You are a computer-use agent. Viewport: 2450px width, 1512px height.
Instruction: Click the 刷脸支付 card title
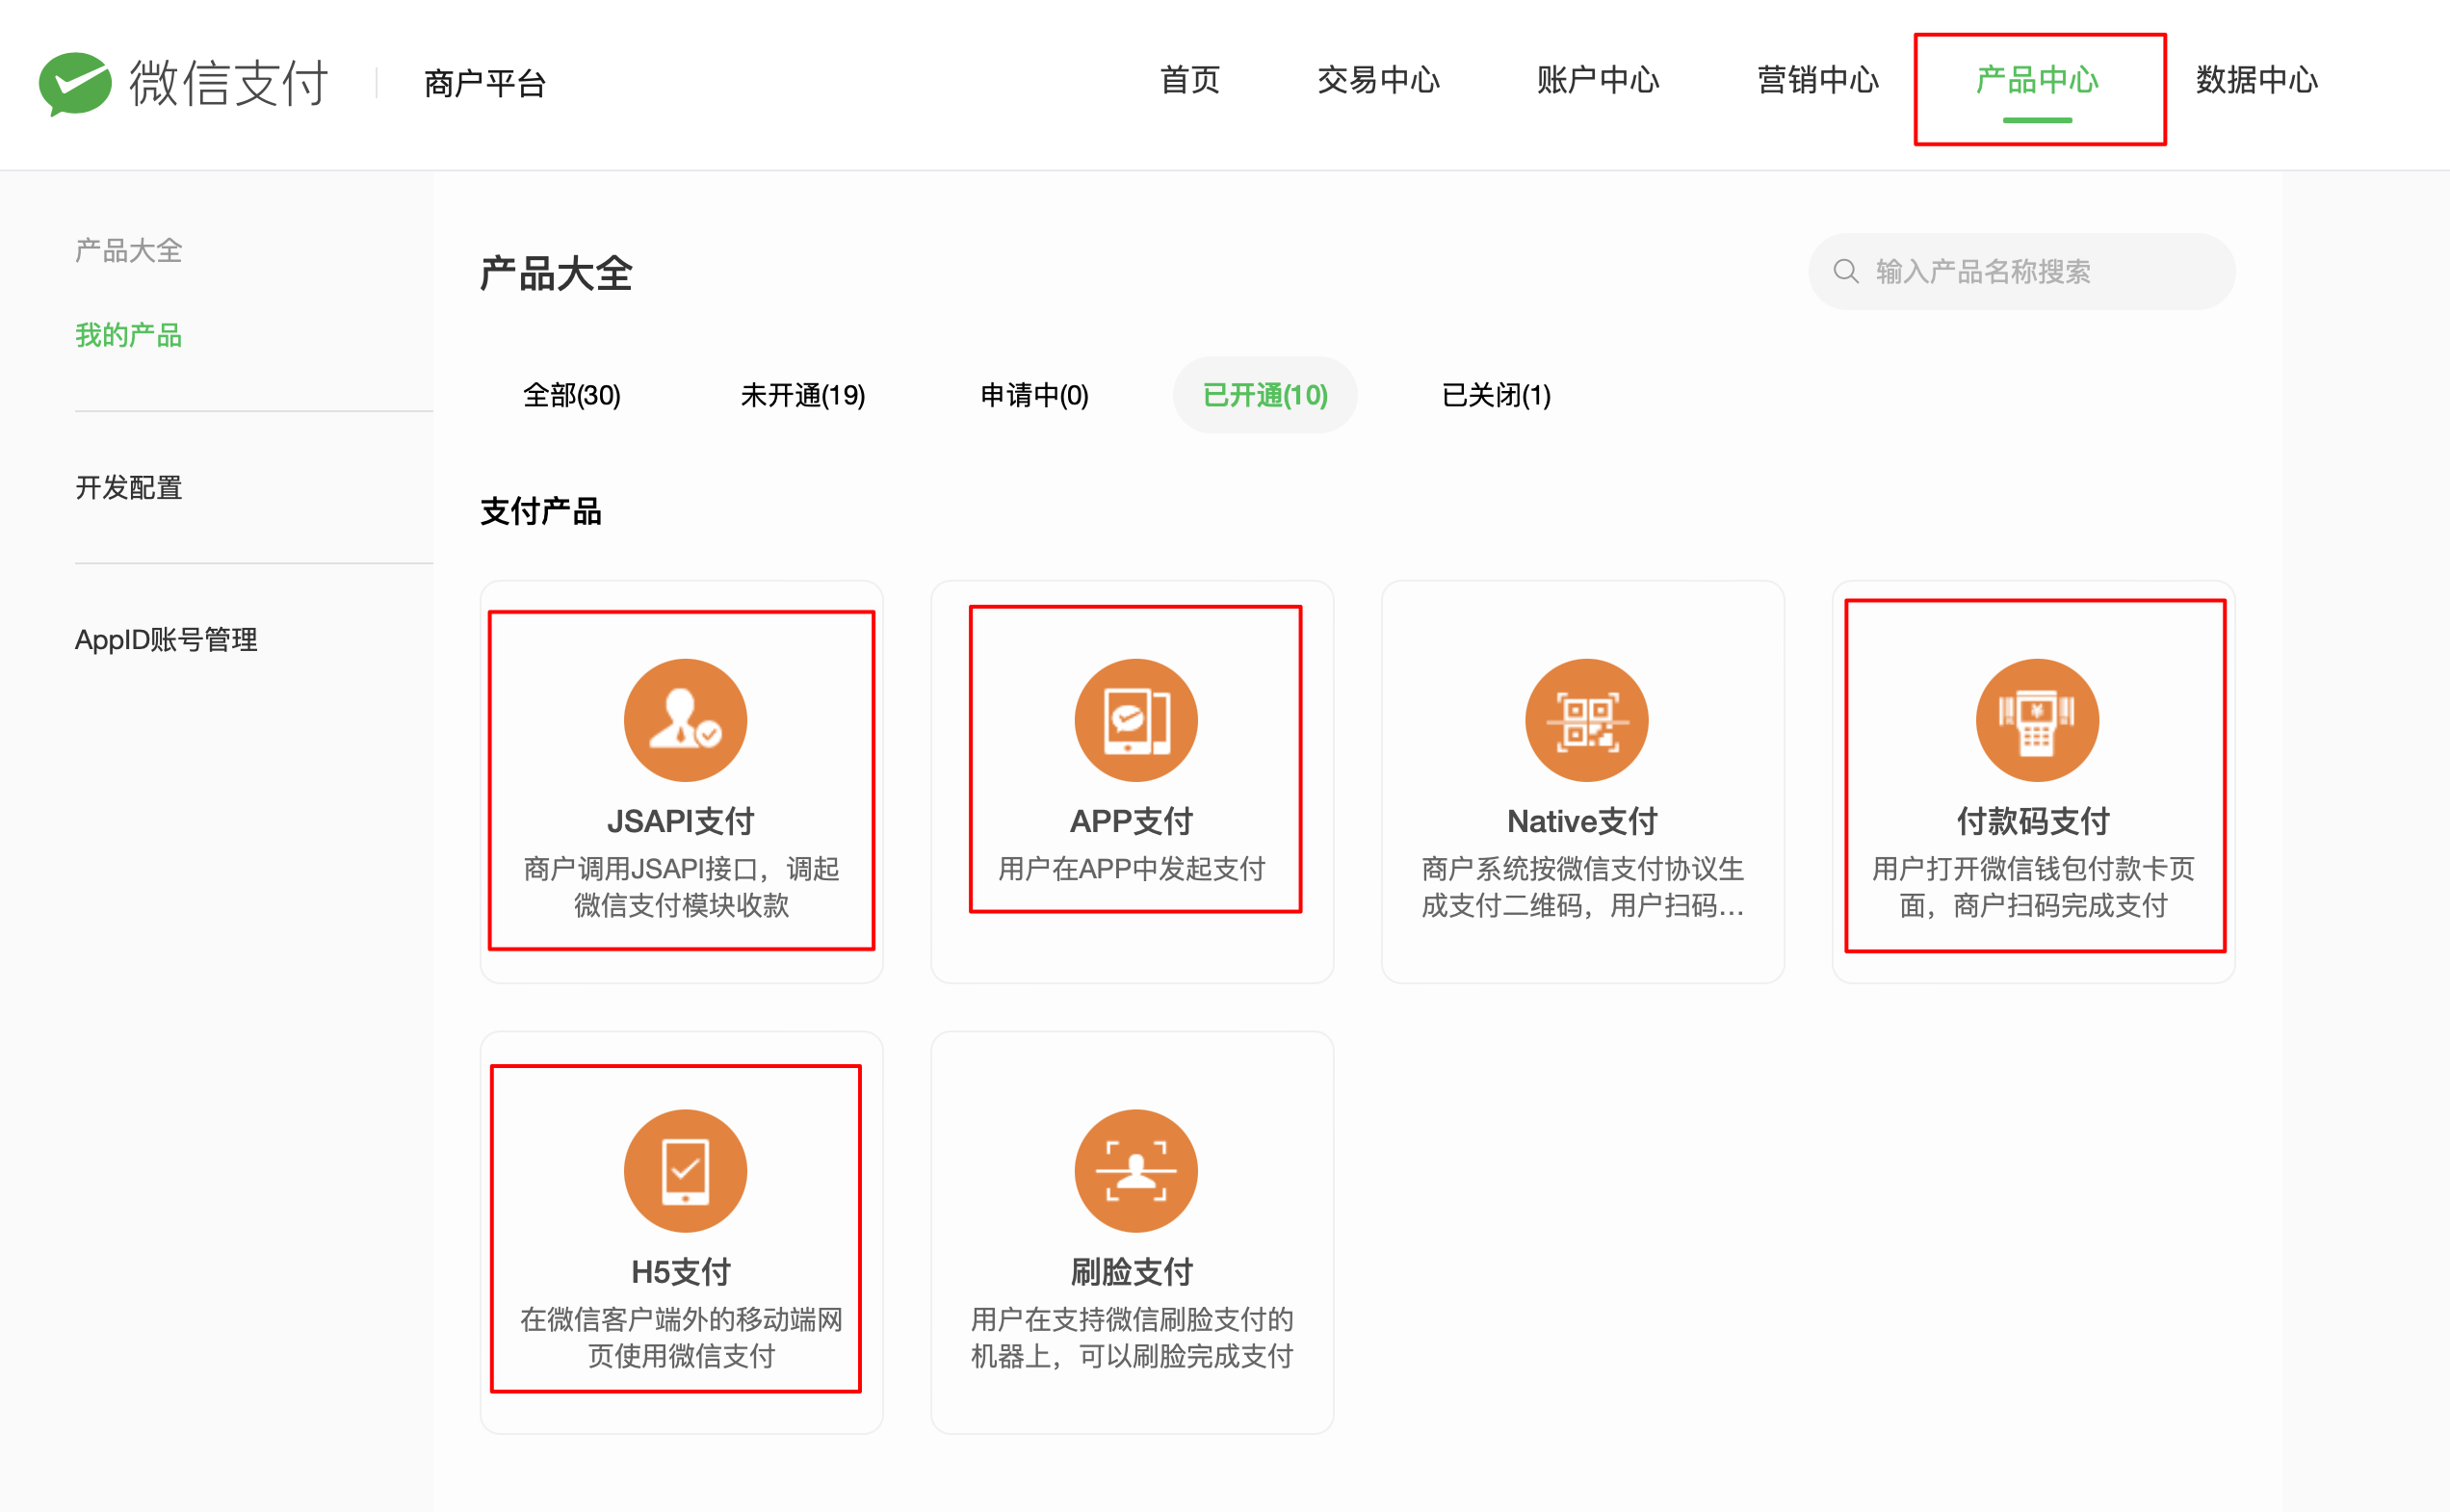1132,1272
